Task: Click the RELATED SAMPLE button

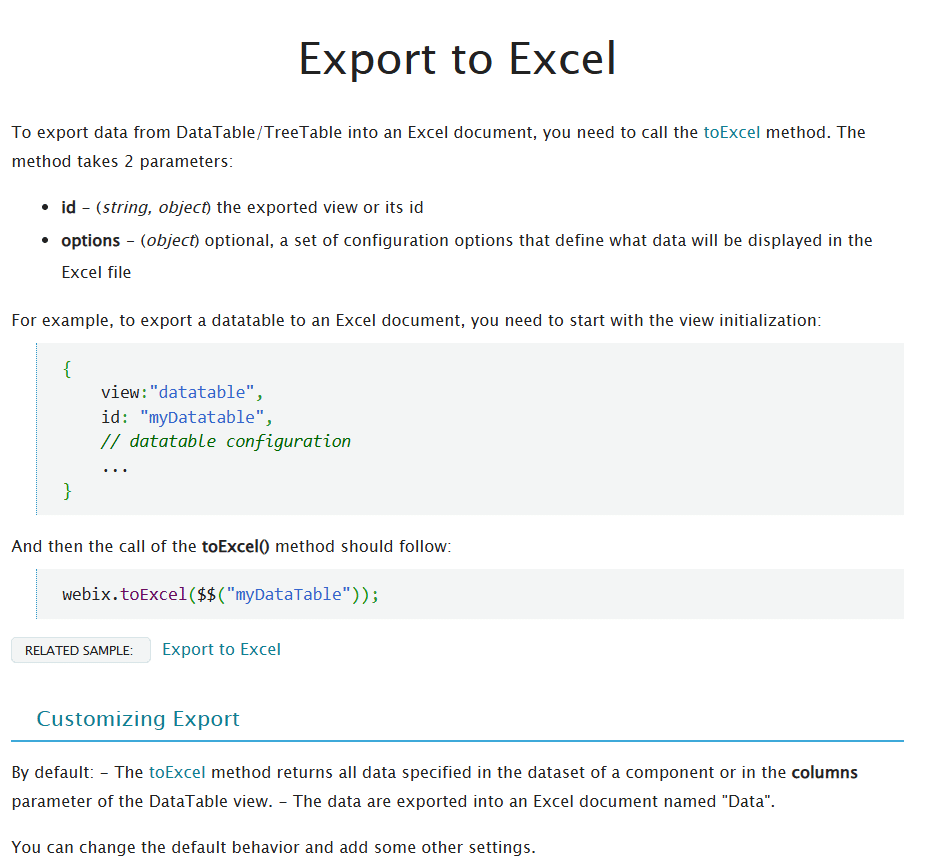Action: coord(80,649)
